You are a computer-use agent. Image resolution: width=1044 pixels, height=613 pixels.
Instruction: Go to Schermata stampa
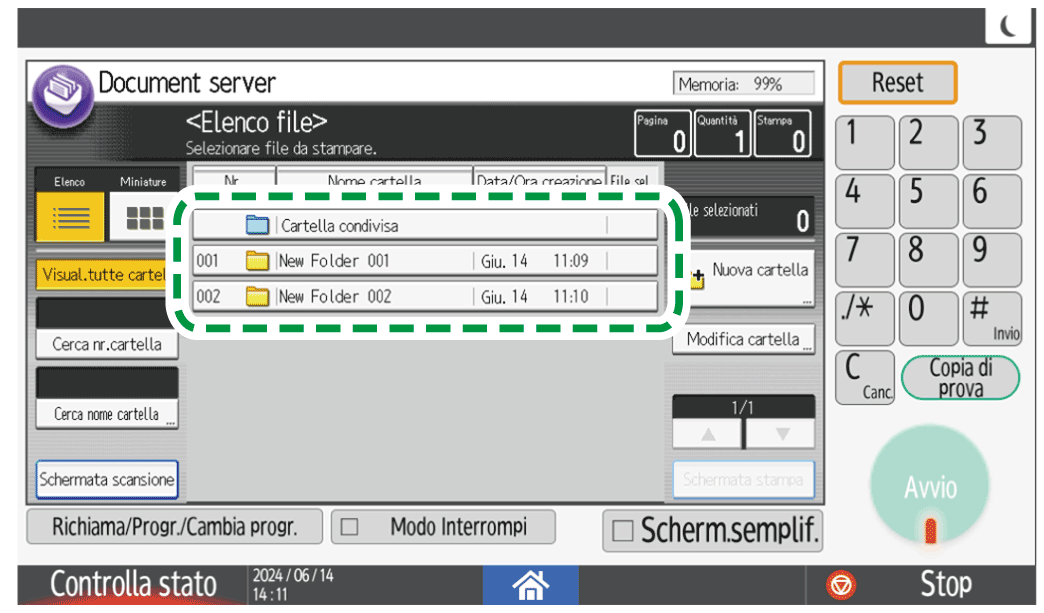744,479
